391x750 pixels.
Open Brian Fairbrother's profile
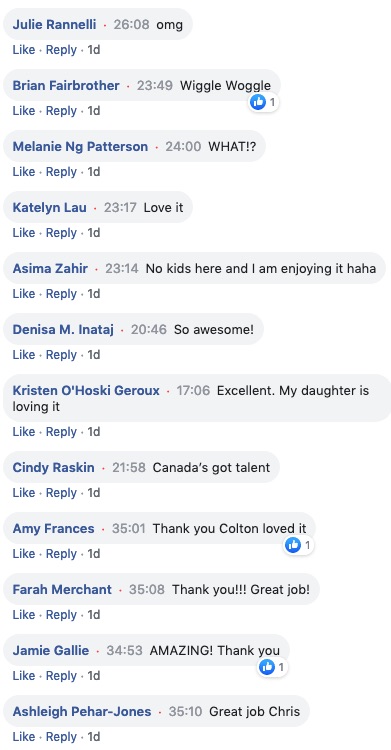pyautogui.click(x=66, y=86)
